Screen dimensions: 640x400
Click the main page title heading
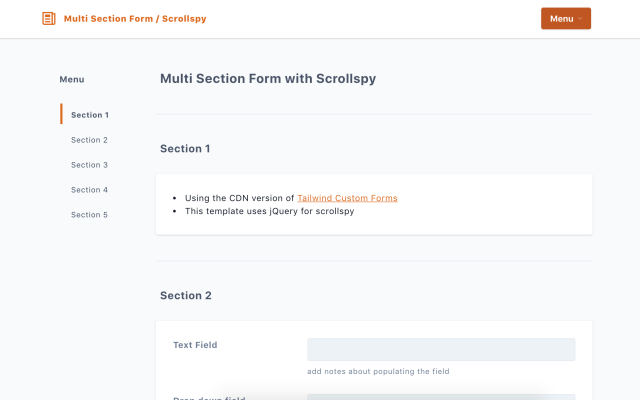tap(268, 78)
